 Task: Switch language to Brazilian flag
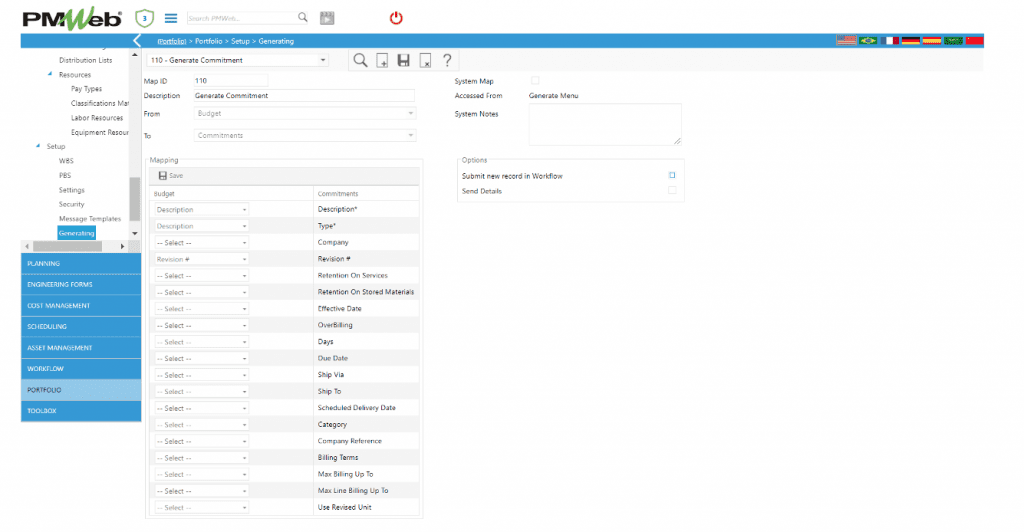(868, 40)
